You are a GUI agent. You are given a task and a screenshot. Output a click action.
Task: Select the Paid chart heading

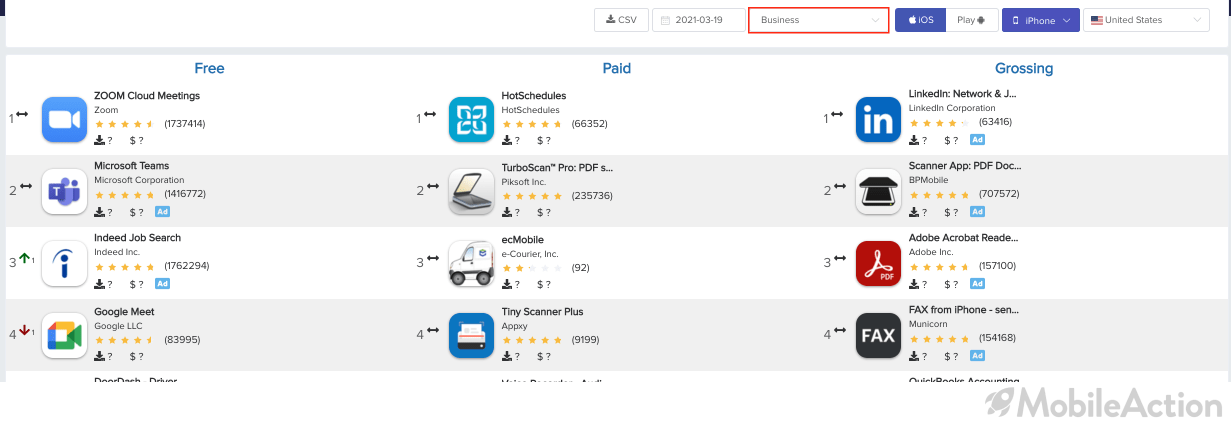pyautogui.click(x=616, y=69)
